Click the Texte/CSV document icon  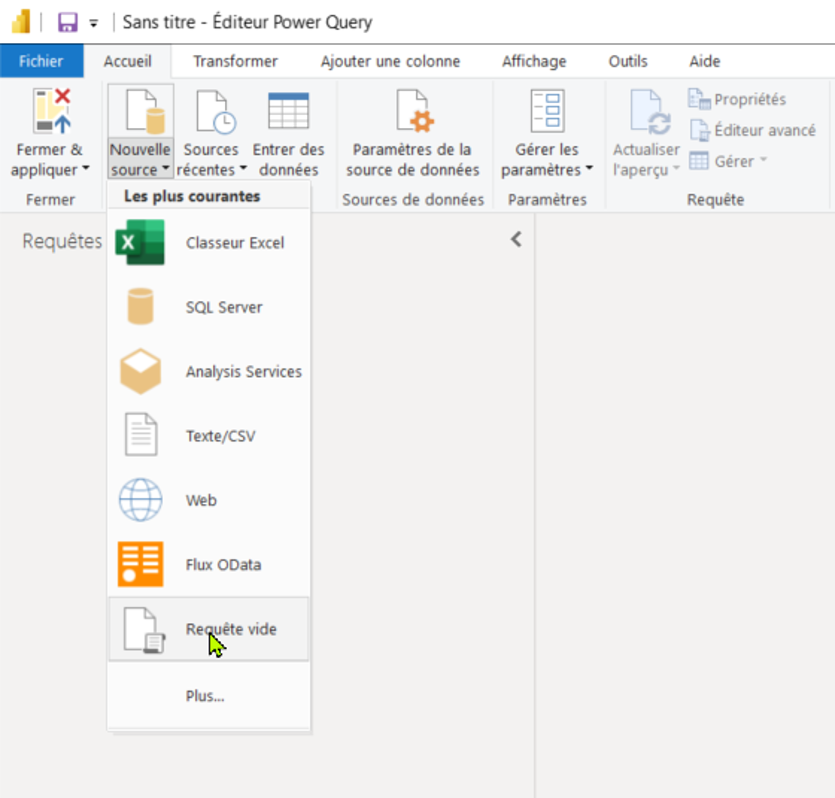141,435
